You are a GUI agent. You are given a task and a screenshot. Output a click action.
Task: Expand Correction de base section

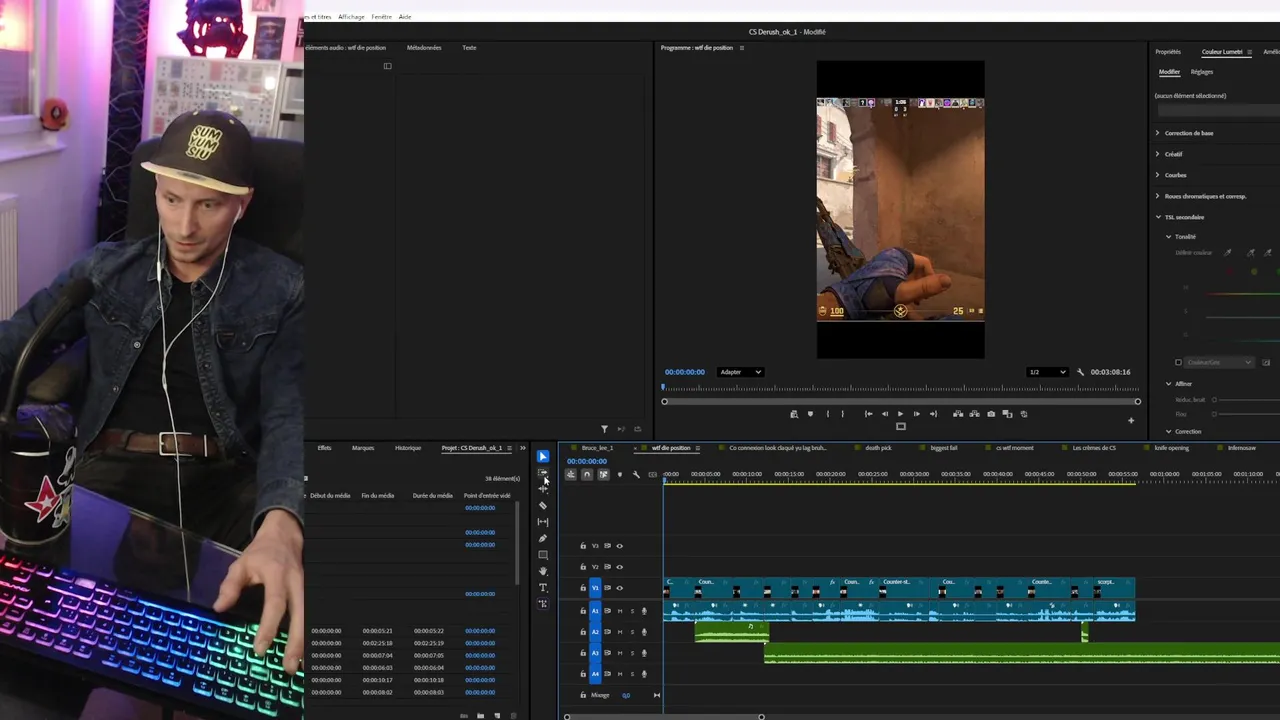(1158, 133)
